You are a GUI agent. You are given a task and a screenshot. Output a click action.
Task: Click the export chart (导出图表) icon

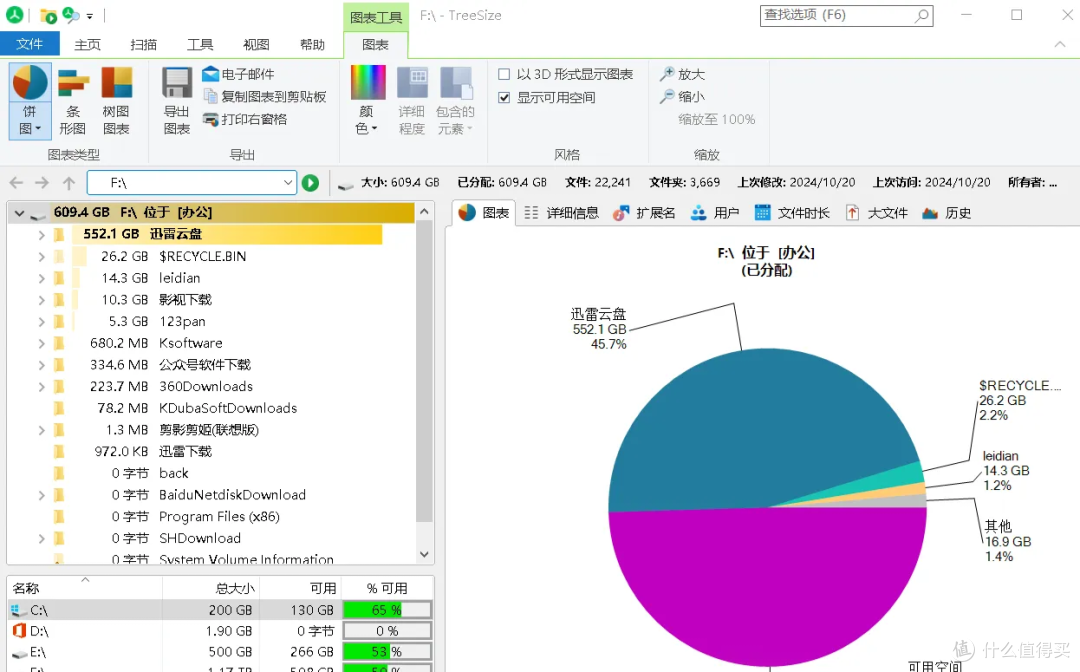(177, 101)
